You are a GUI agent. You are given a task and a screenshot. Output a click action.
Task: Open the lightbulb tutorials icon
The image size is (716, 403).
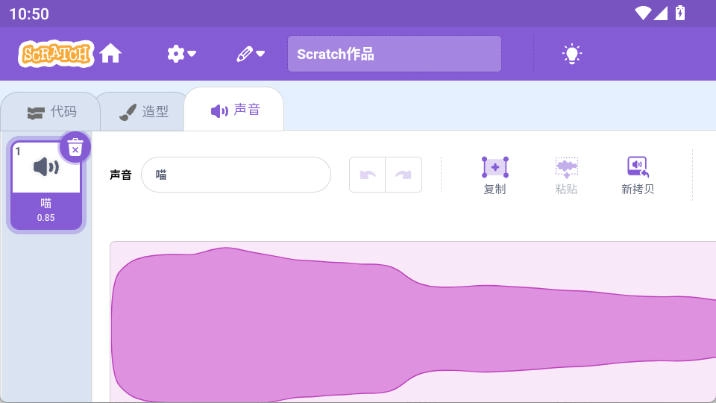tap(571, 54)
